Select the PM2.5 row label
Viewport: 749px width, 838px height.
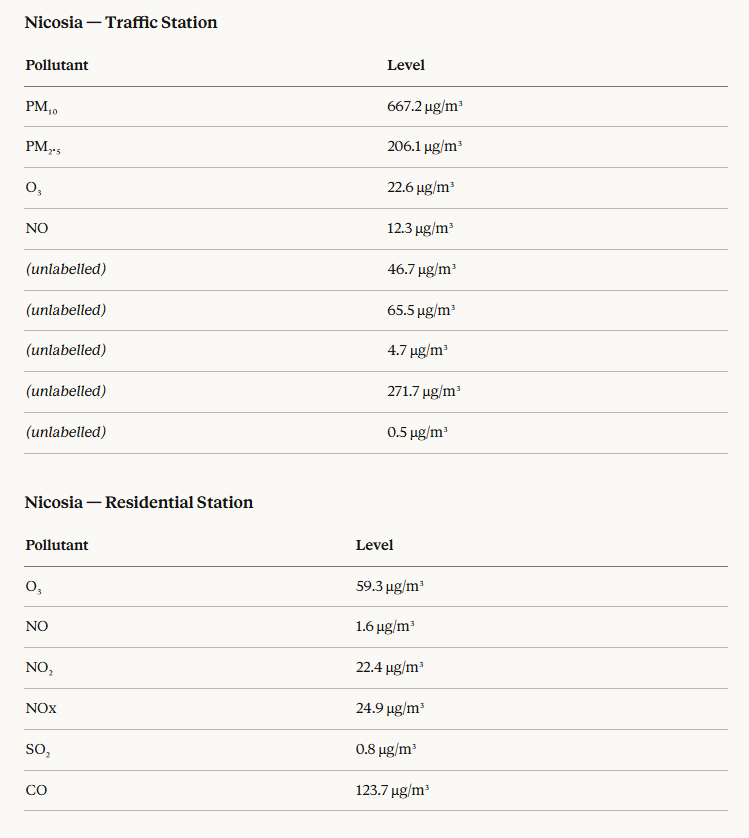pyautogui.click(x=43, y=147)
